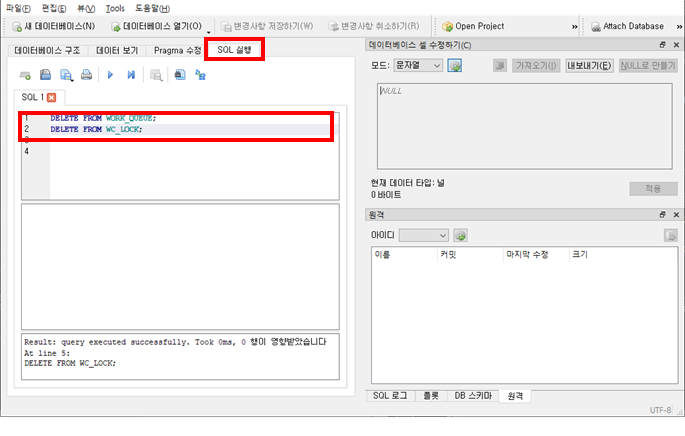The image size is (685, 436).
Task: Switch to 데이터베이스 구조 tab
Action: (x=47, y=51)
